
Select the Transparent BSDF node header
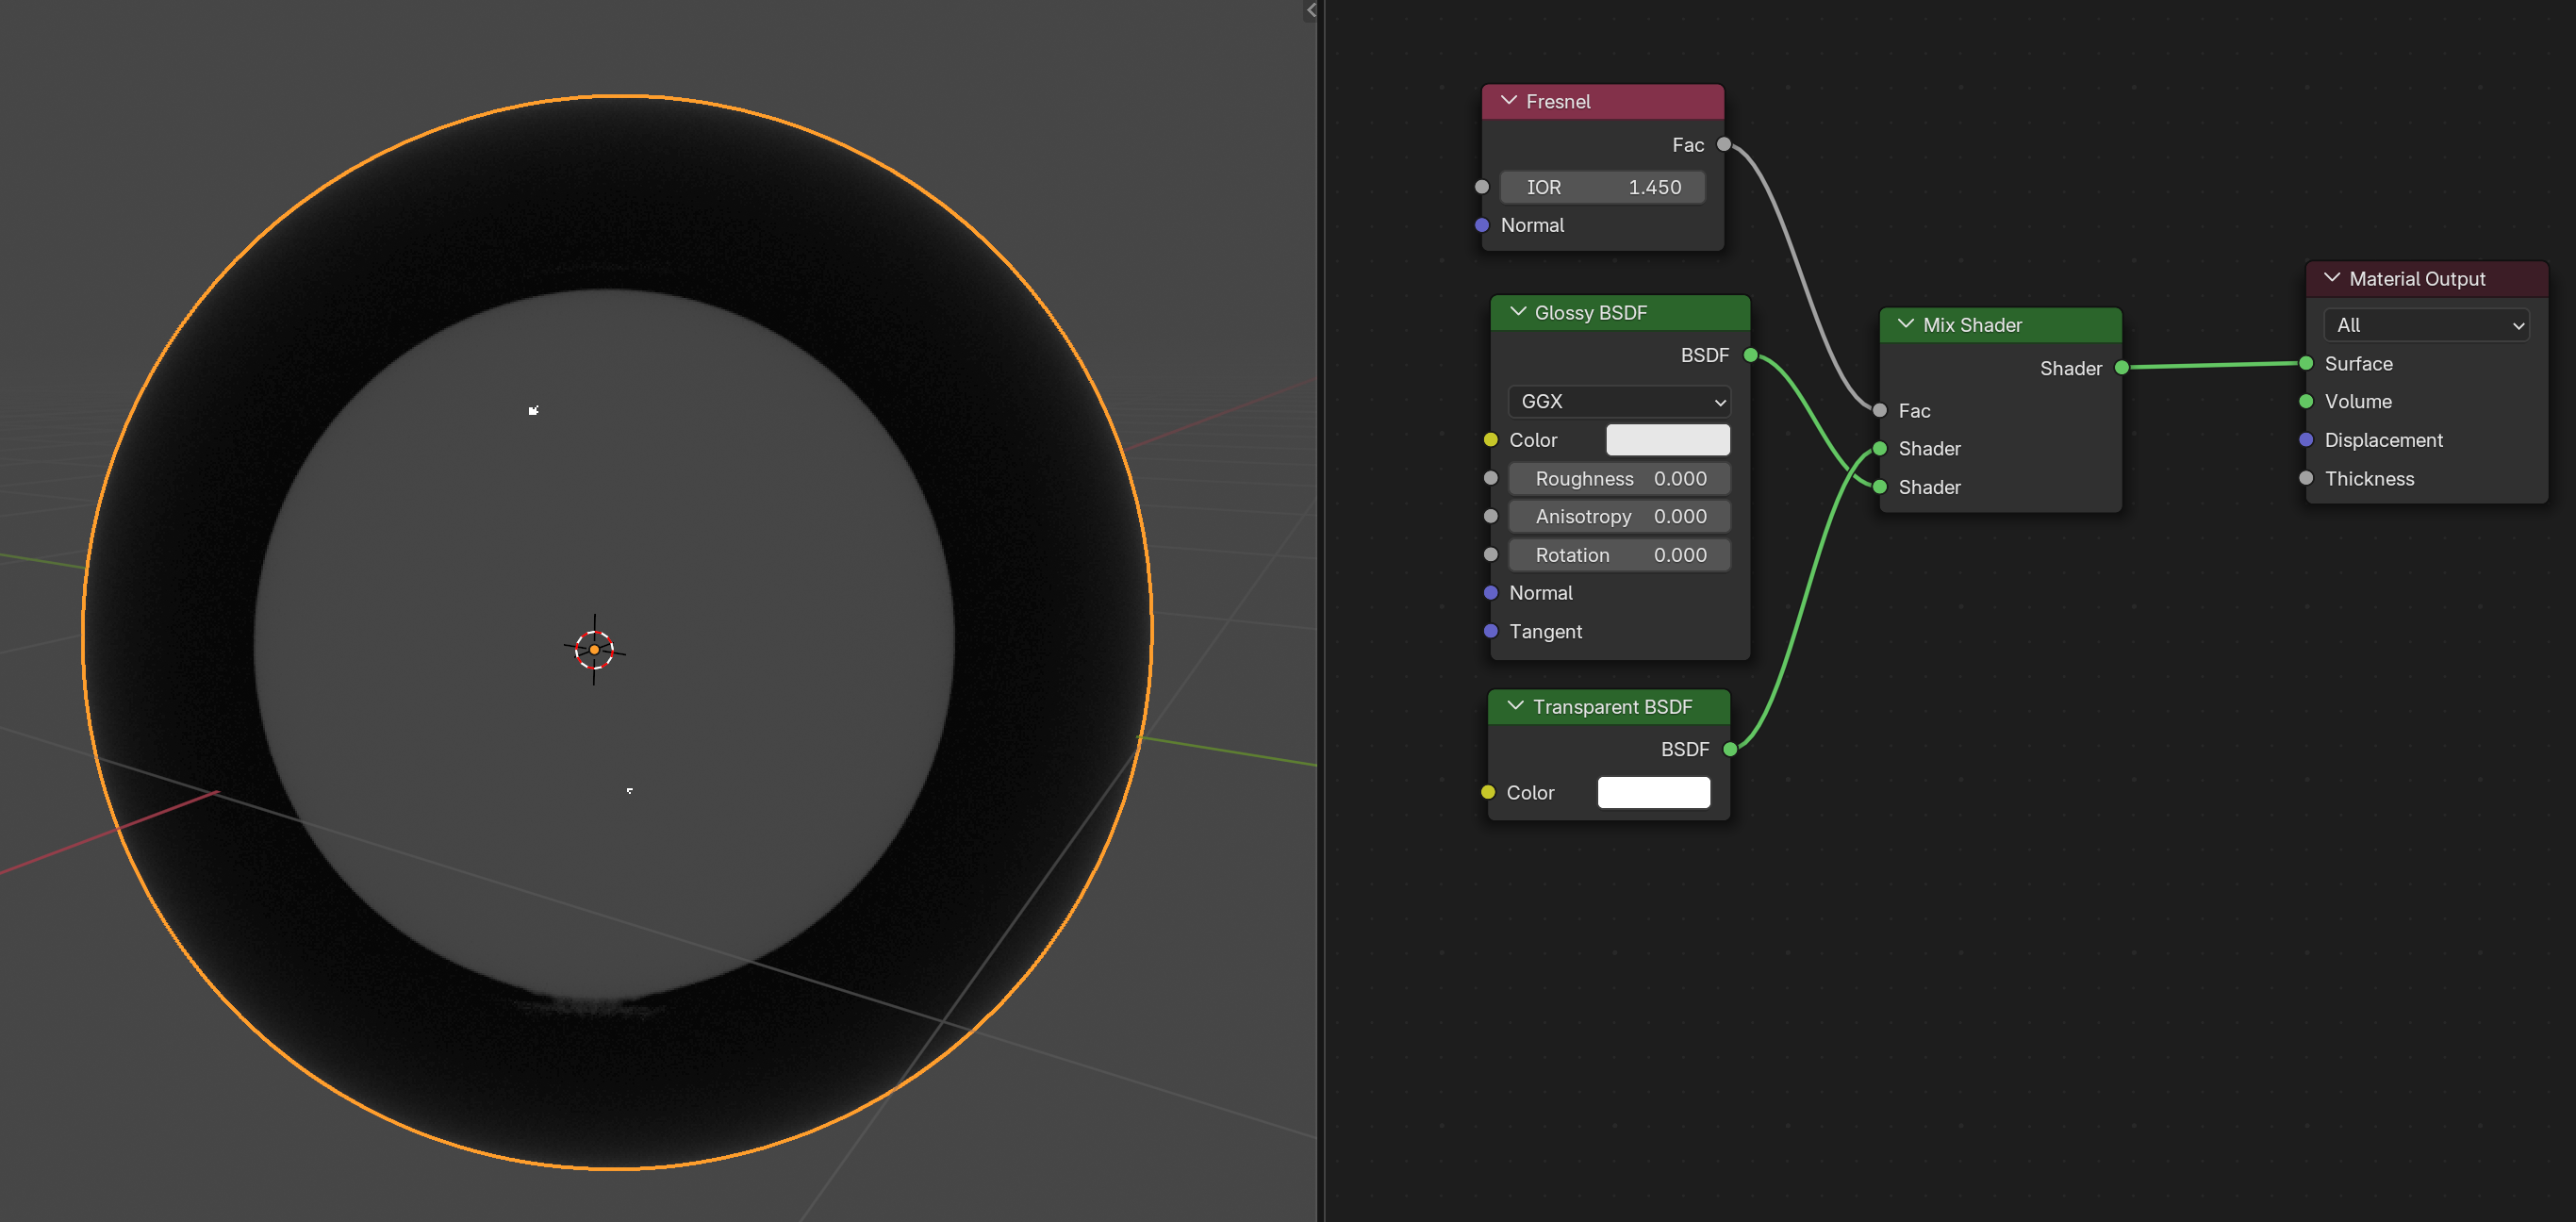1608,706
